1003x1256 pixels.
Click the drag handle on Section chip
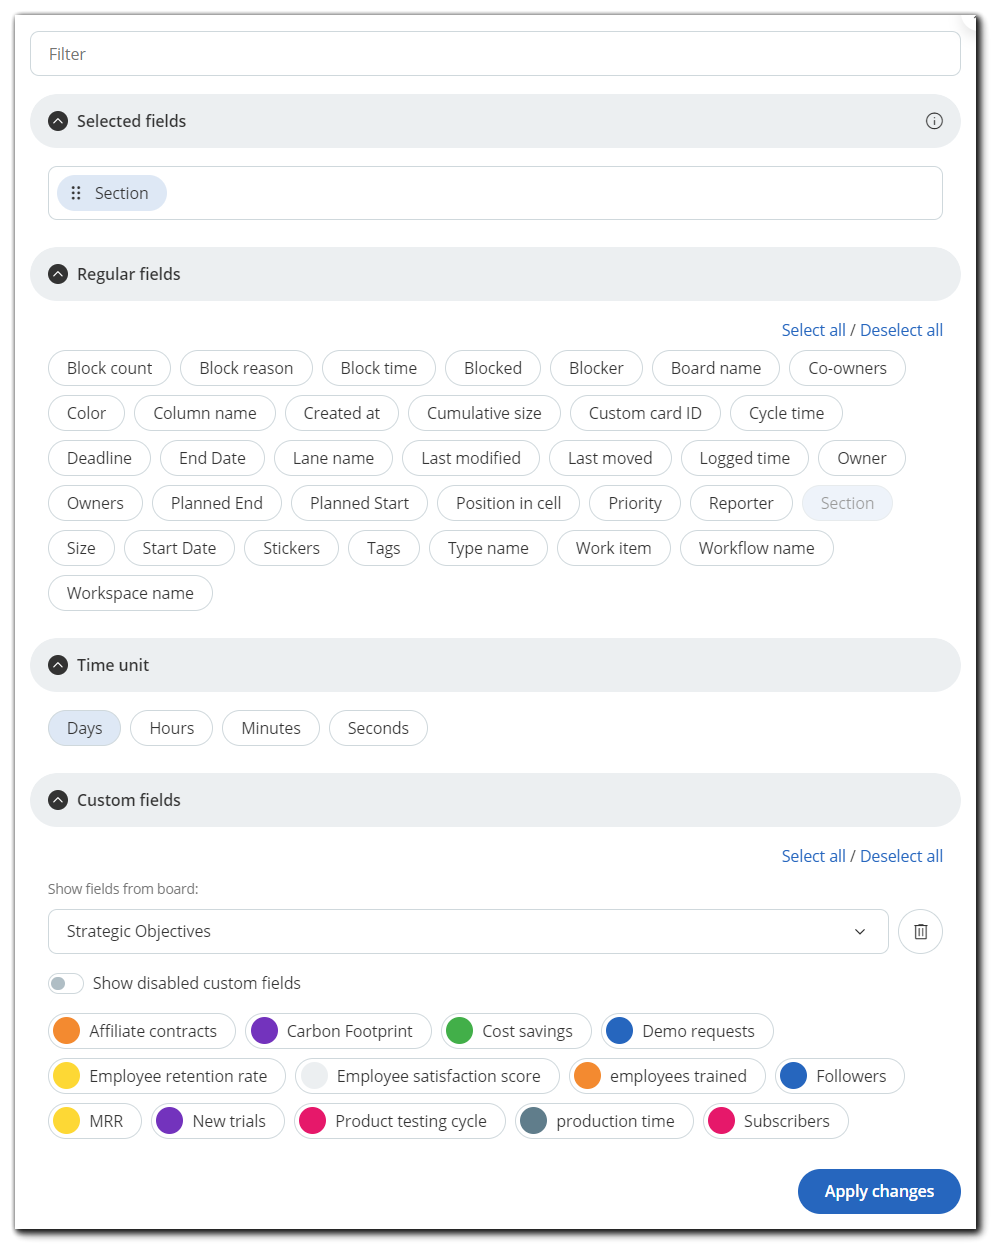pyautogui.click(x=76, y=193)
